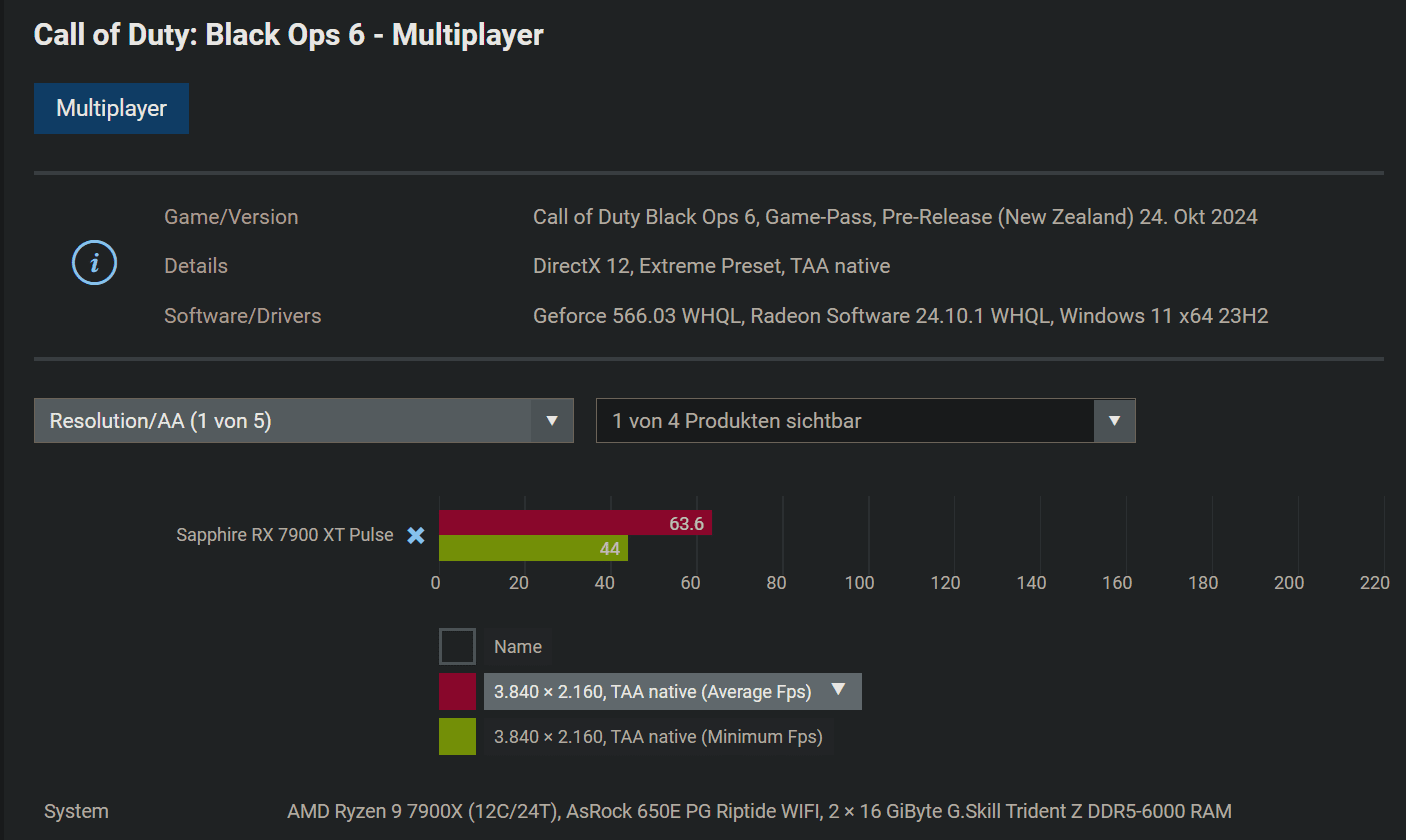This screenshot has height=840, width=1406.
Task: Expand the 3.840 × 2.160 Average Fps series selector
Action: [673, 691]
